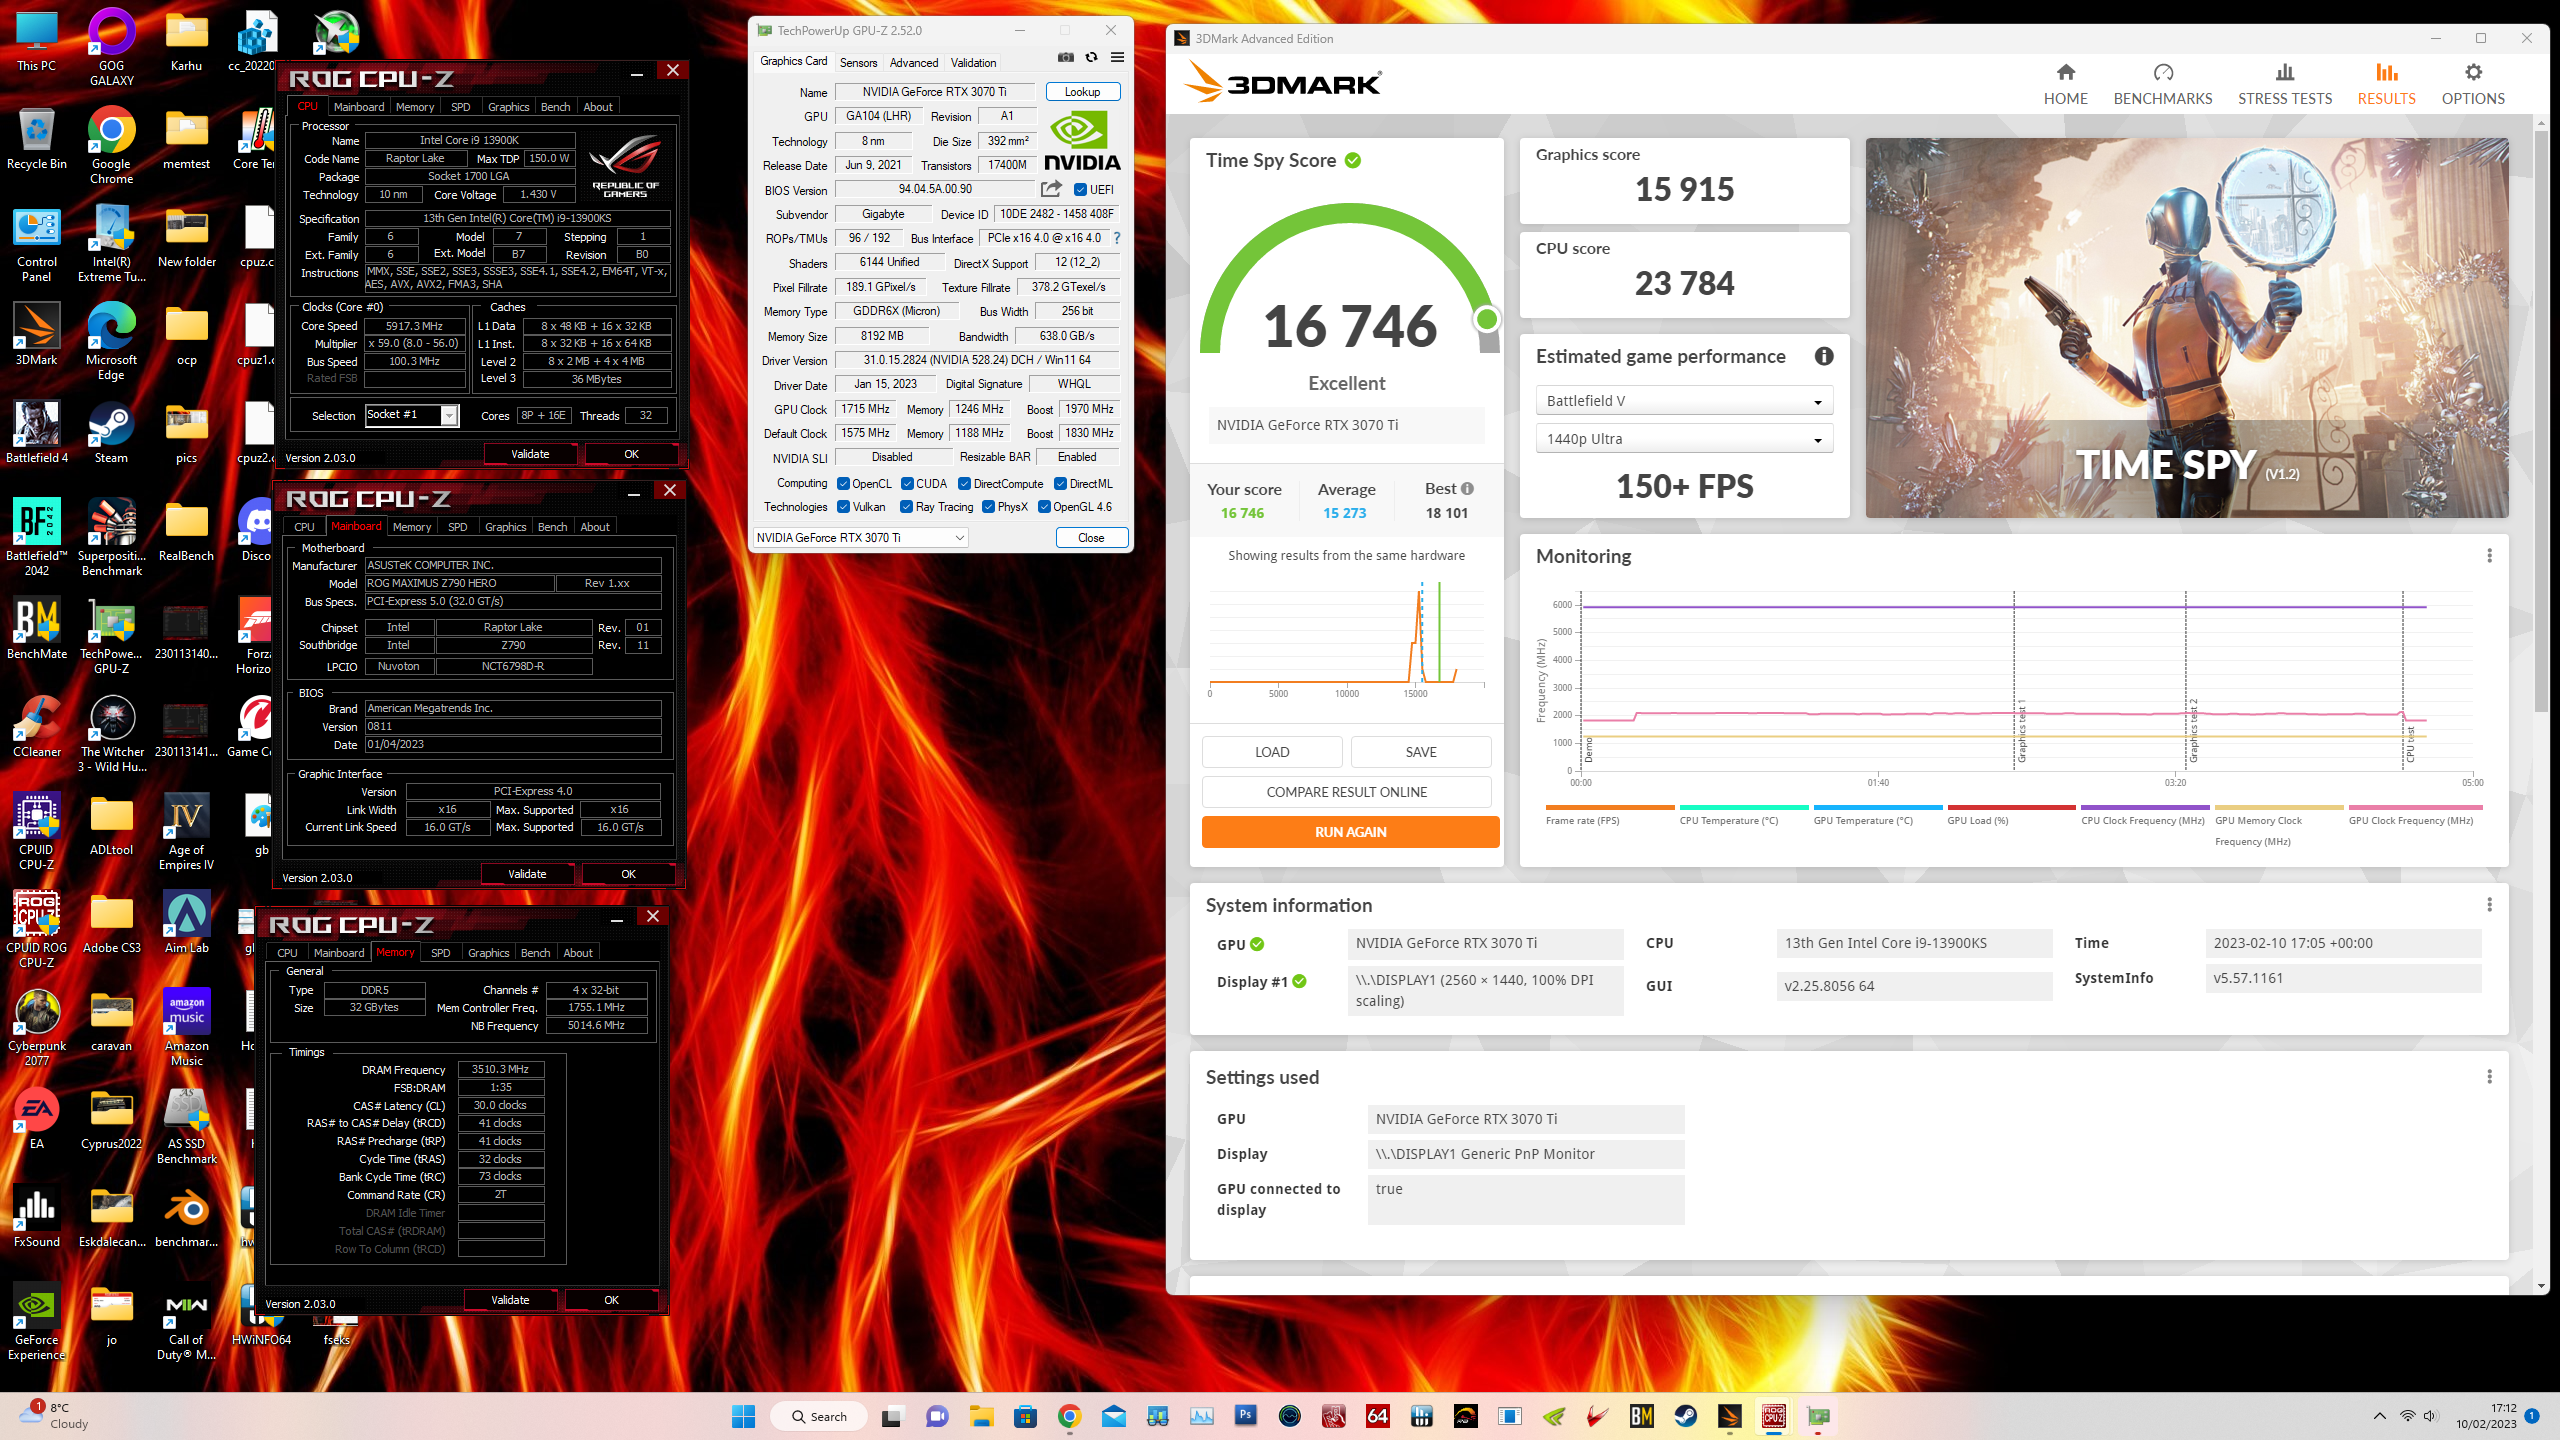
Task: Open GPU selector dropdown in GPU-Z
Action: click(x=860, y=538)
